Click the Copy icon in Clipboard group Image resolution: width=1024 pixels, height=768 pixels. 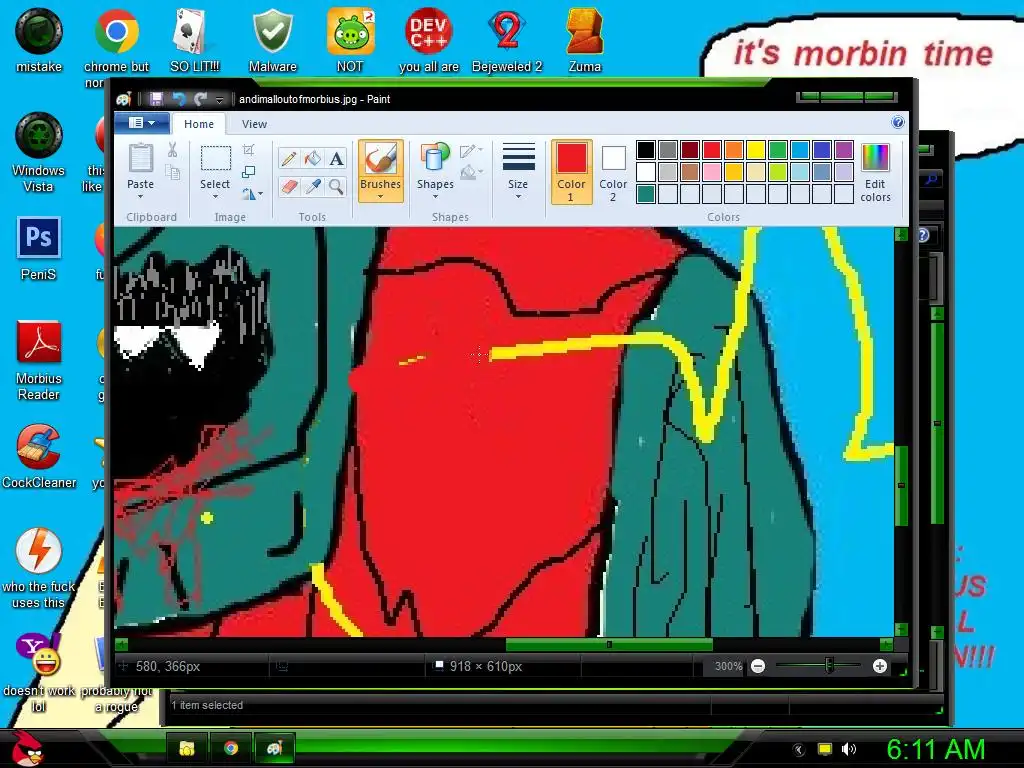point(172,172)
